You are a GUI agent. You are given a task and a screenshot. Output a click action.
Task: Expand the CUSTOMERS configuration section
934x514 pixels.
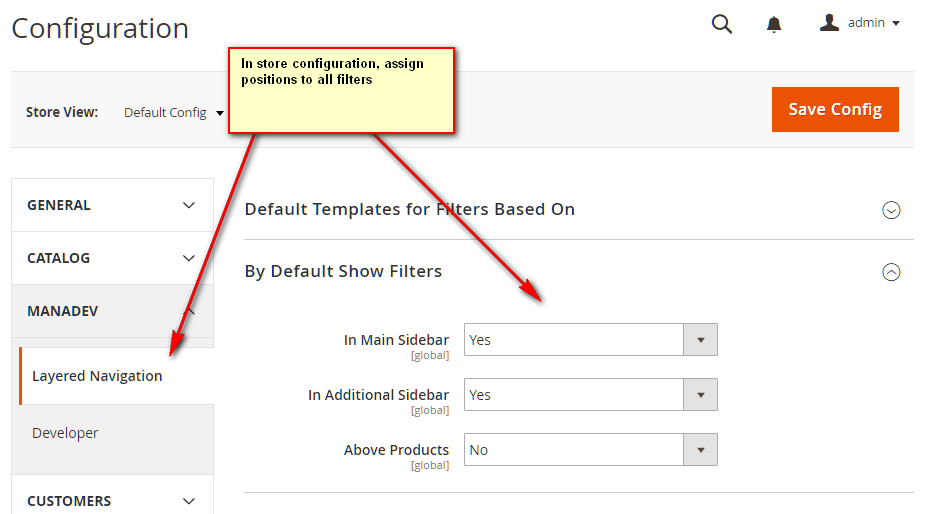(x=112, y=500)
